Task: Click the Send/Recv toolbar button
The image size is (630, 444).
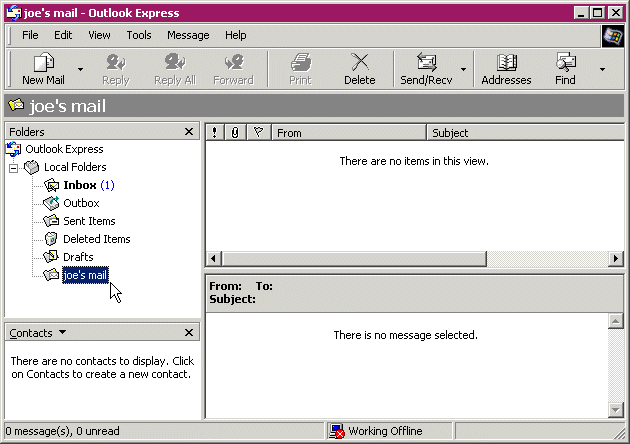Action: [426, 69]
